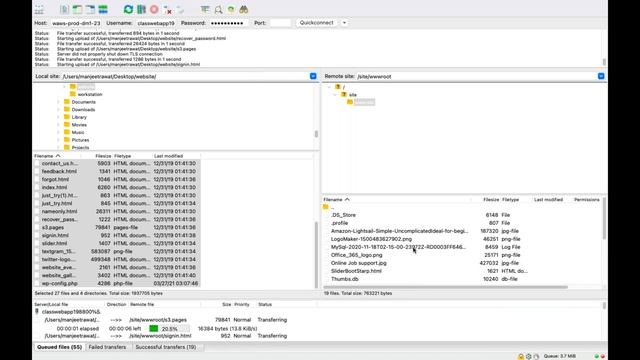The height and width of the screenshot is (360, 640).
Task: Click the Password input field
Action: [228, 23]
